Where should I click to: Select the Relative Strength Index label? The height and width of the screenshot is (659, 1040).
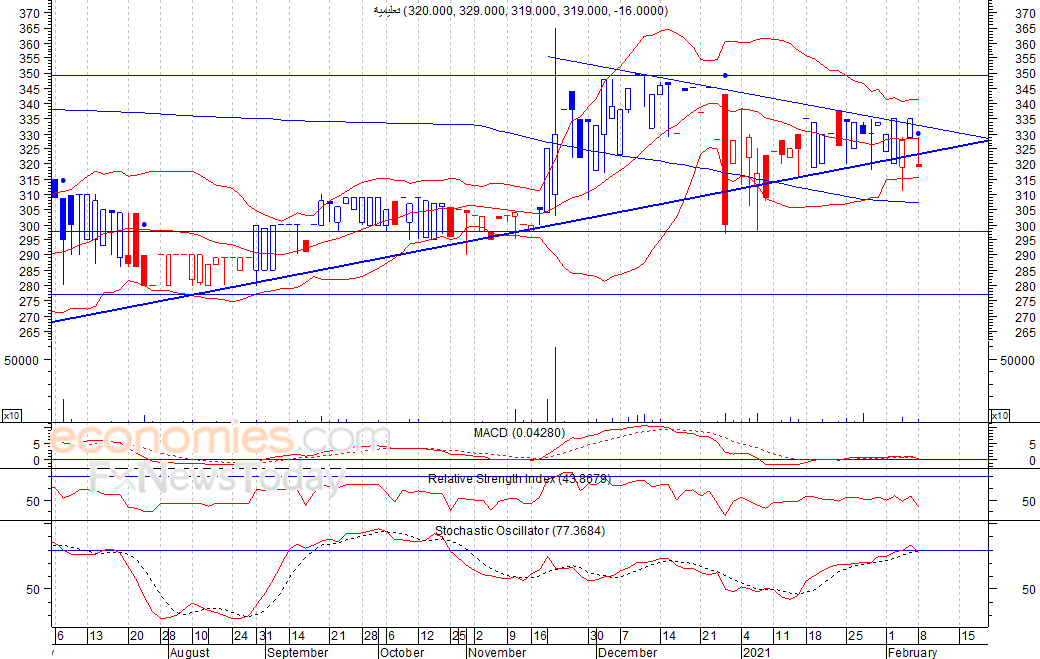pos(518,479)
